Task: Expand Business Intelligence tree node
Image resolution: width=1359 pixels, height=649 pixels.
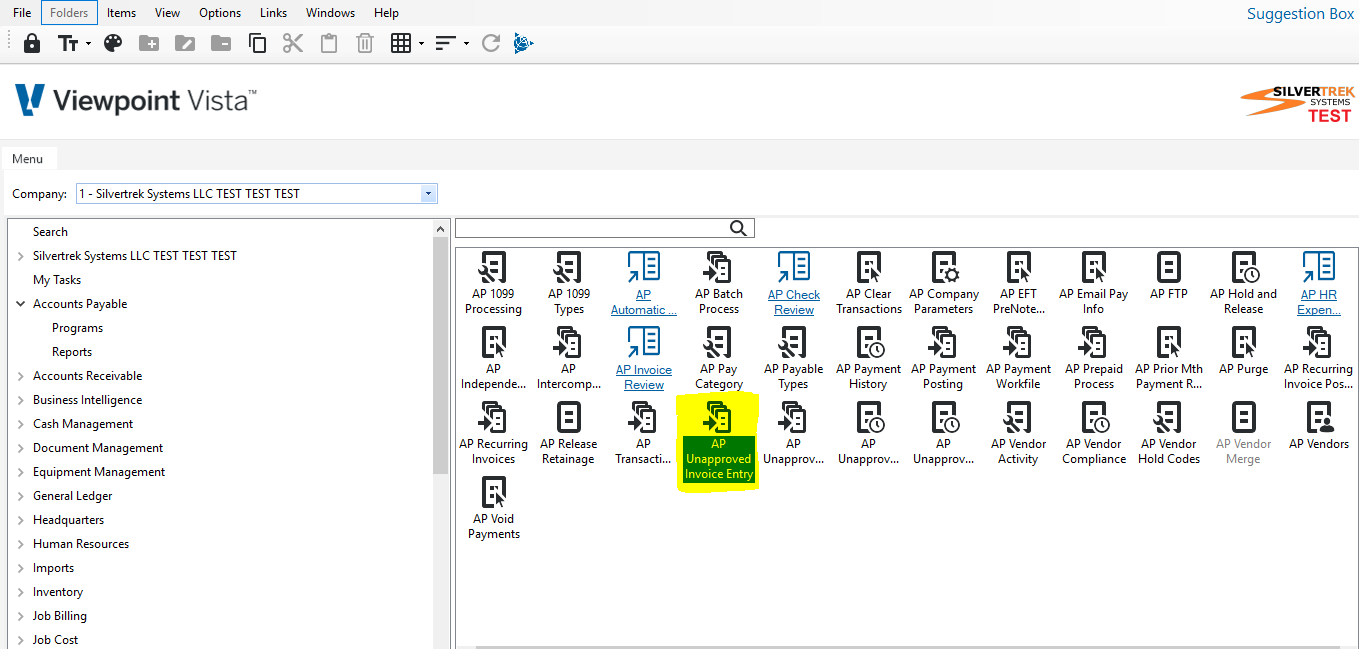Action: (x=20, y=400)
